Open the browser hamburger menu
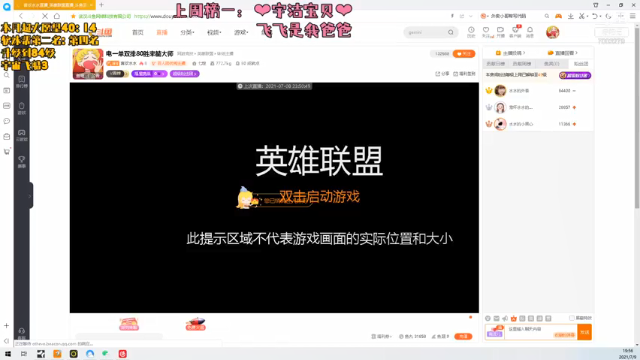This screenshot has height=360, width=640. (633, 16)
